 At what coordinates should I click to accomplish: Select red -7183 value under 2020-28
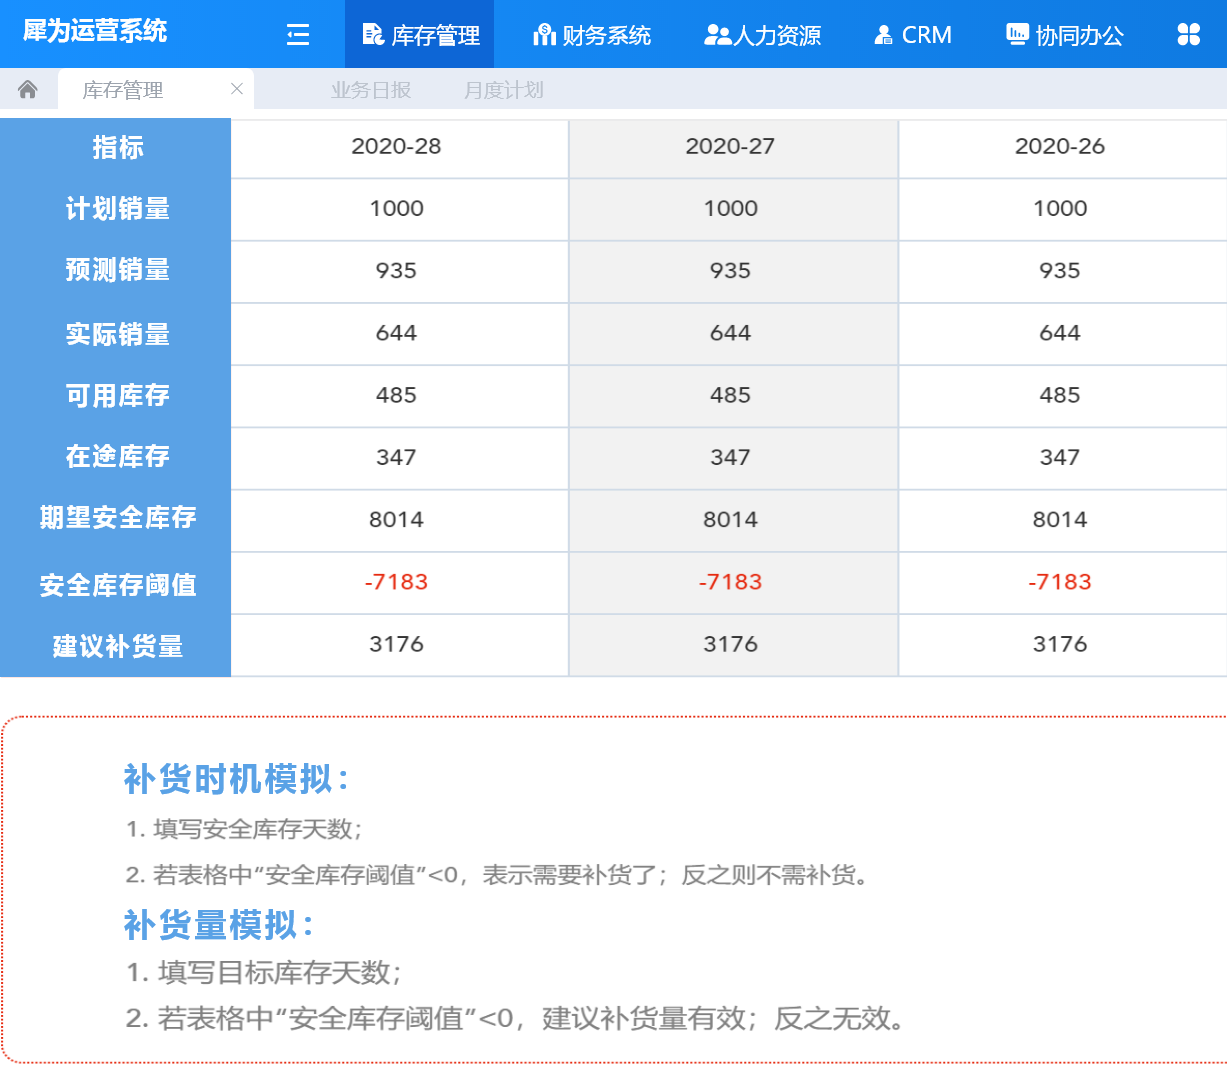[397, 582]
